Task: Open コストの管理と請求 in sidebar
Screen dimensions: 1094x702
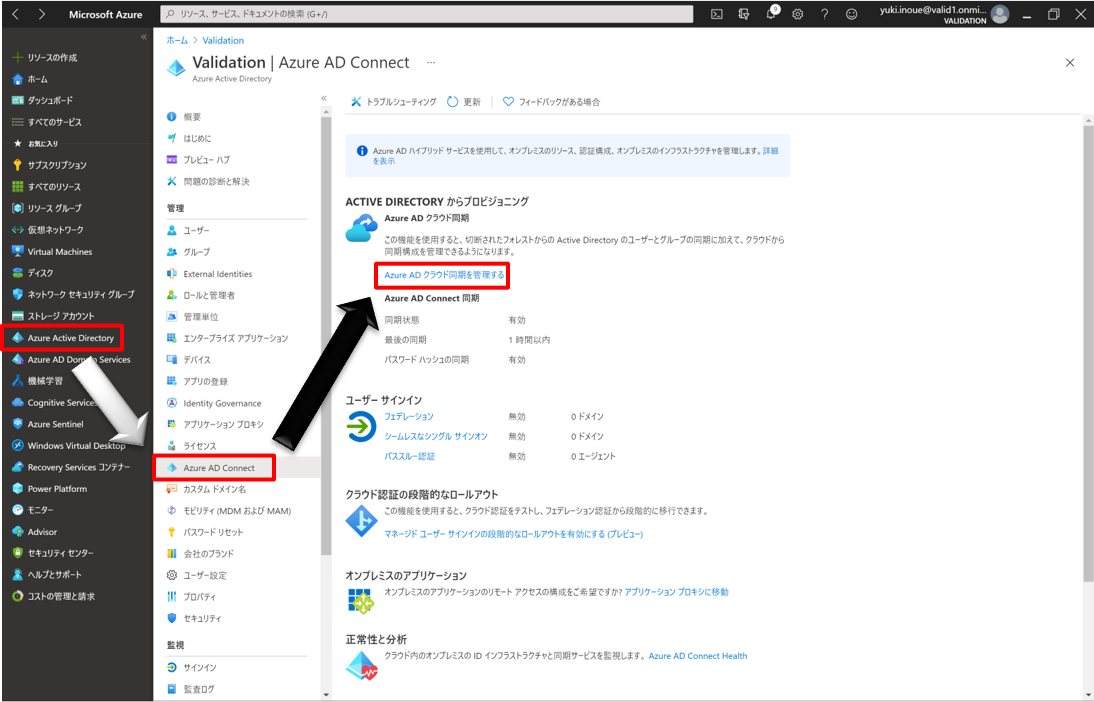Action: point(54,596)
